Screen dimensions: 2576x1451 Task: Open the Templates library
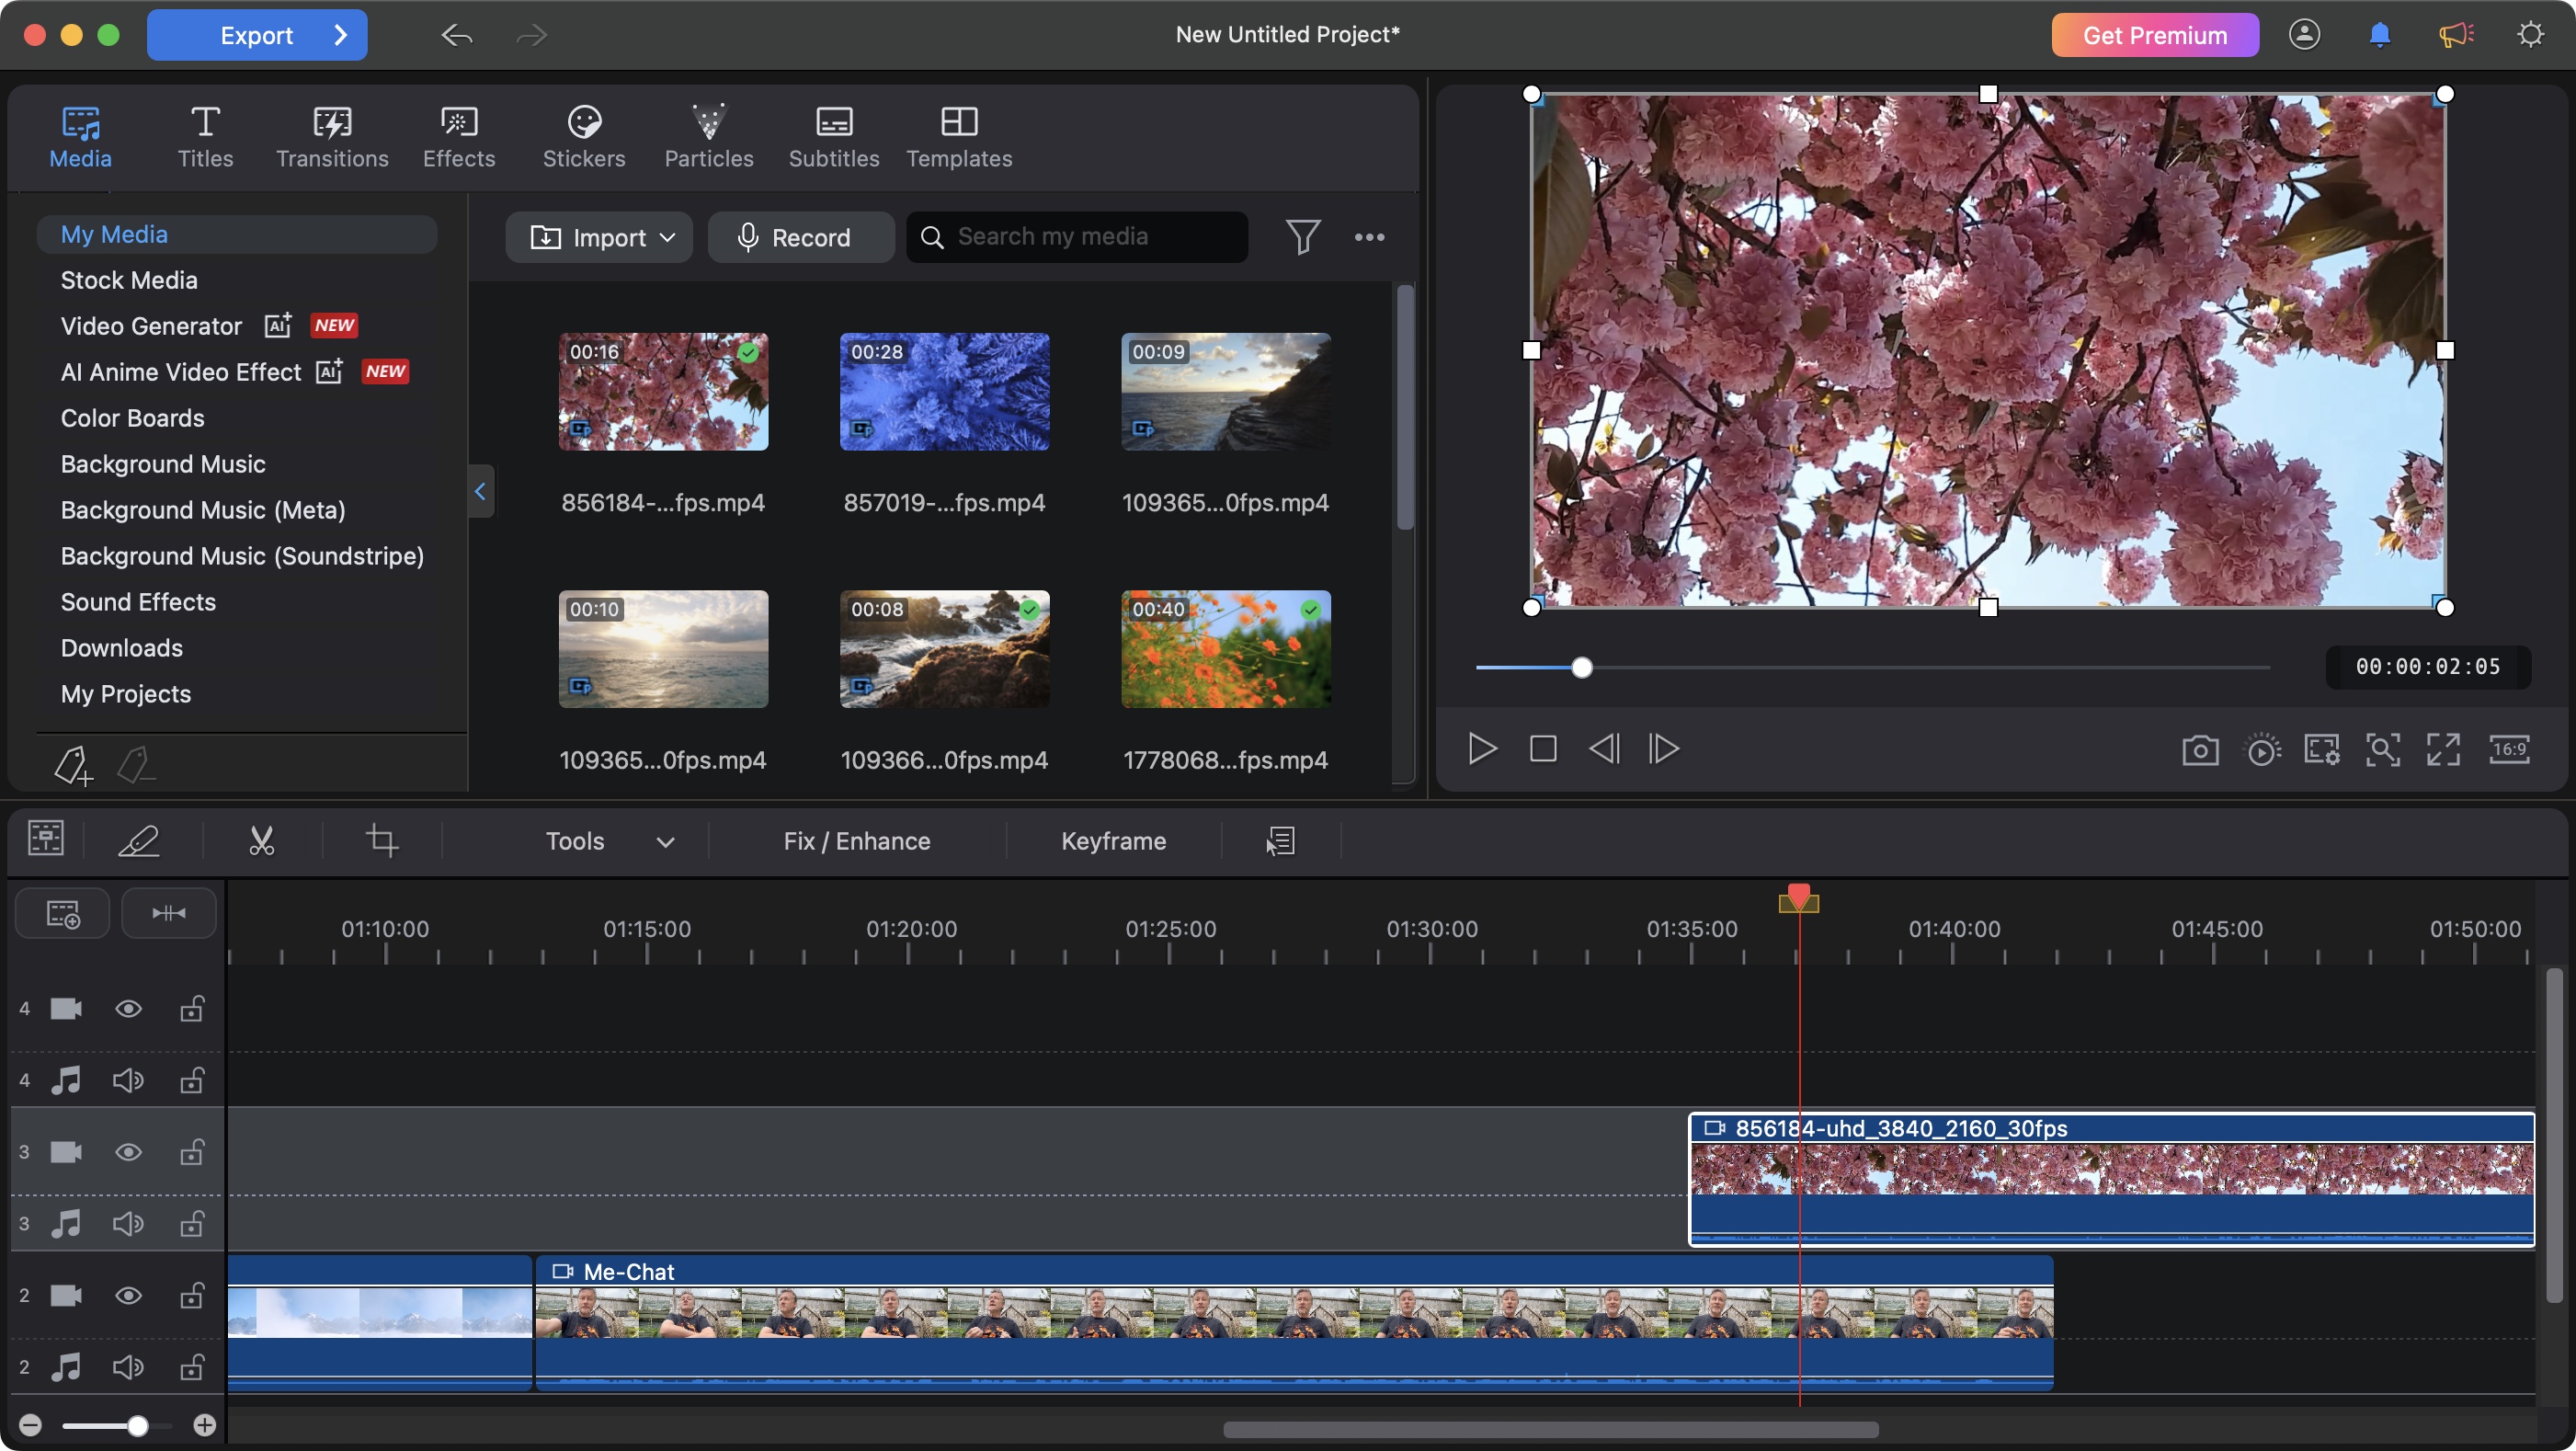pos(958,137)
